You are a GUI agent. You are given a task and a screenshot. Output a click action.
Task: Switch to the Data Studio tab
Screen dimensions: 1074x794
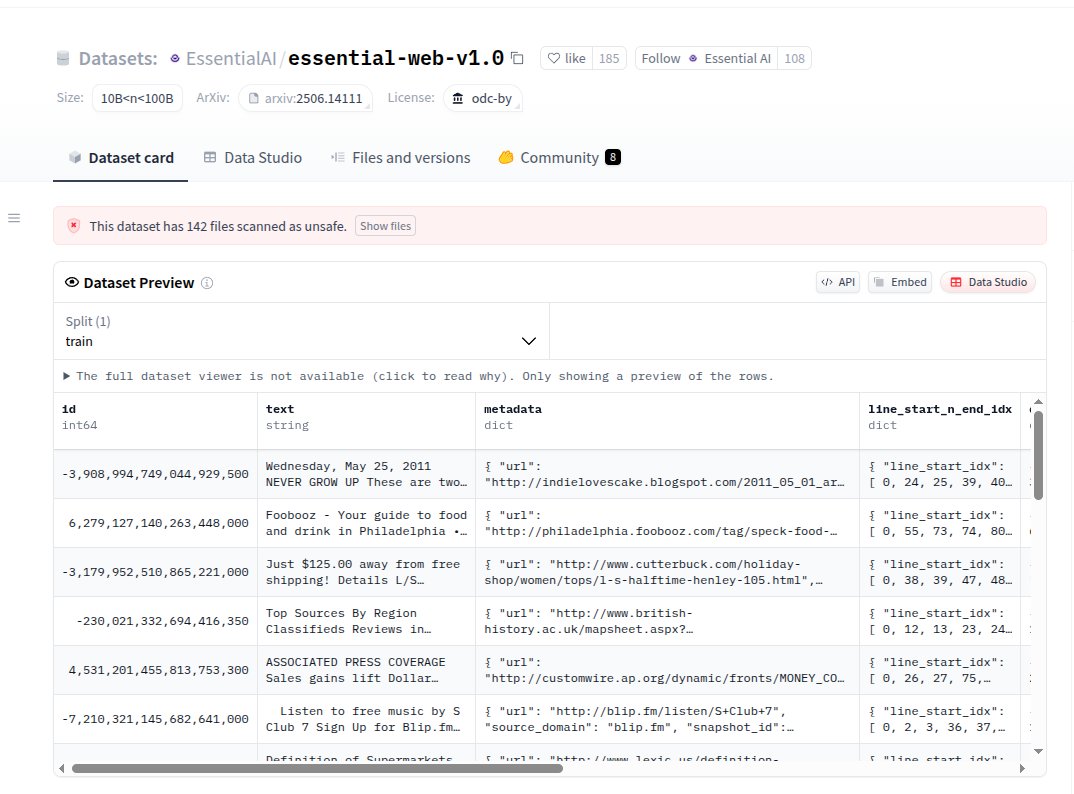[253, 158]
